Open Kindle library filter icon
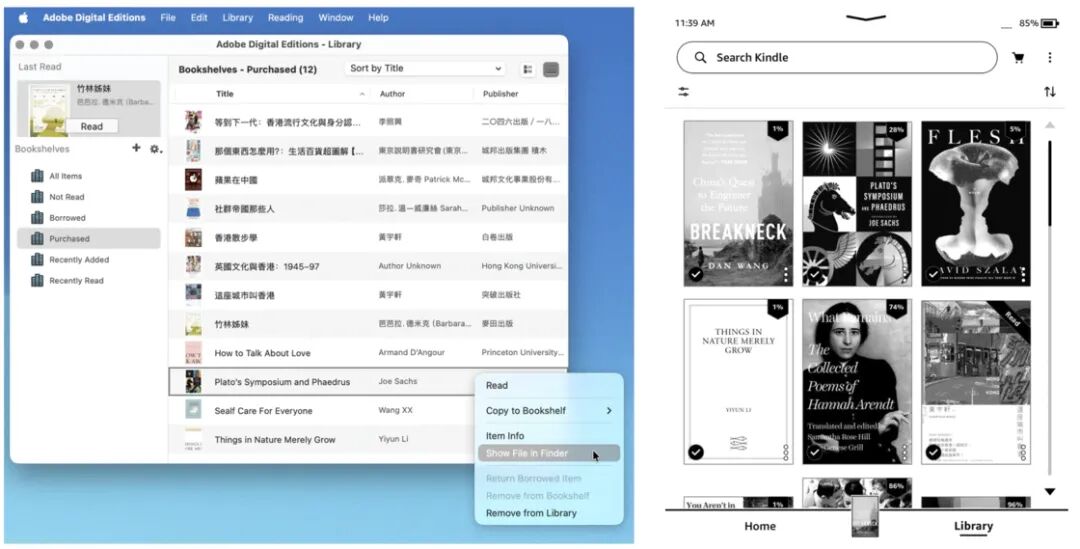 point(684,92)
